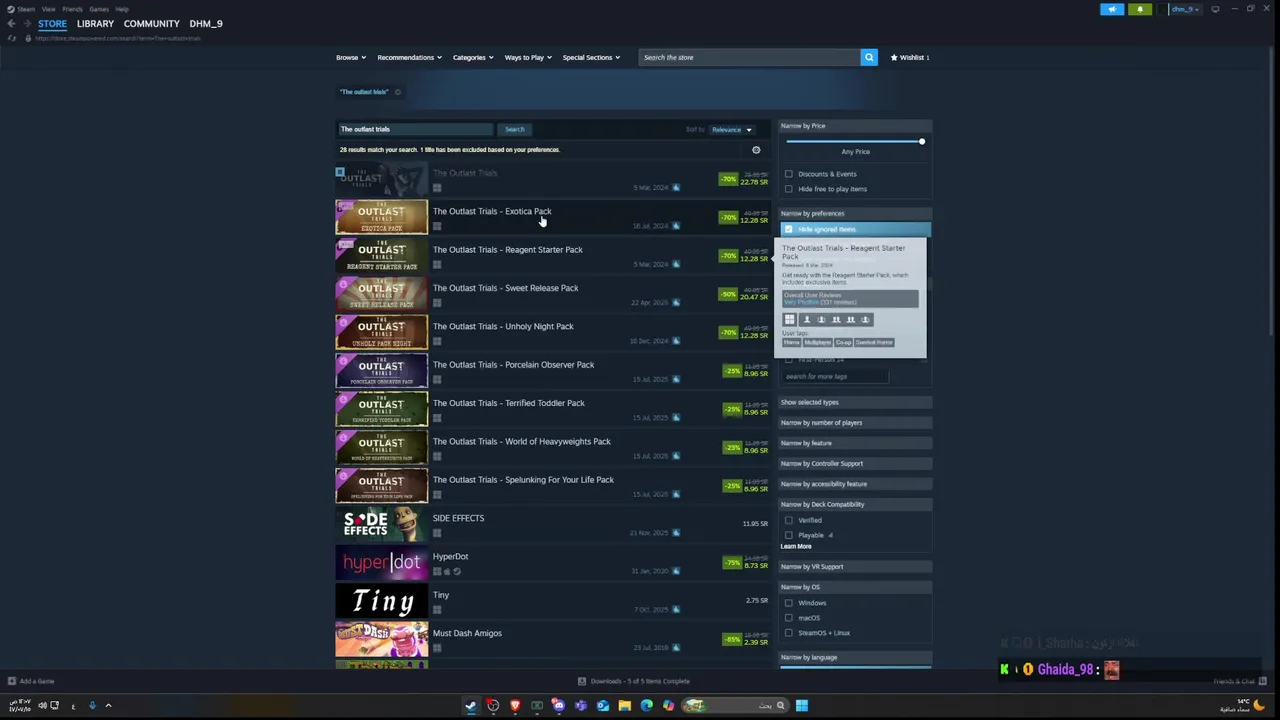The width and height of the screenshot is (1280, 720).
Task: Click the Windows Start button
Action: (802, 705)
